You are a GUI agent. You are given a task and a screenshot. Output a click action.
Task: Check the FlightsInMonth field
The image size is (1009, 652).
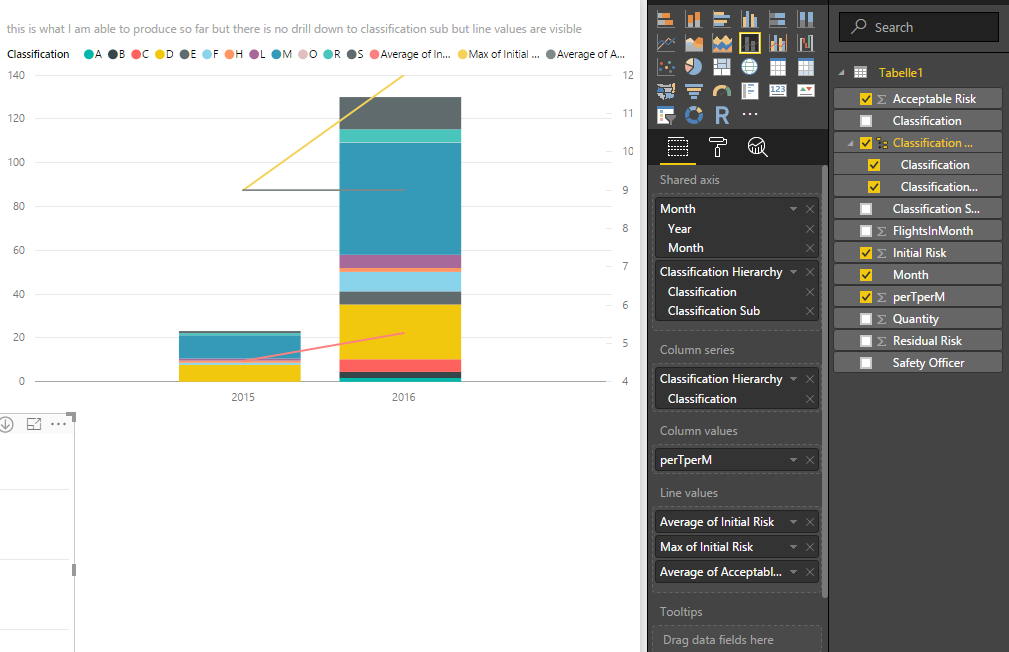[x=866, y=231]
